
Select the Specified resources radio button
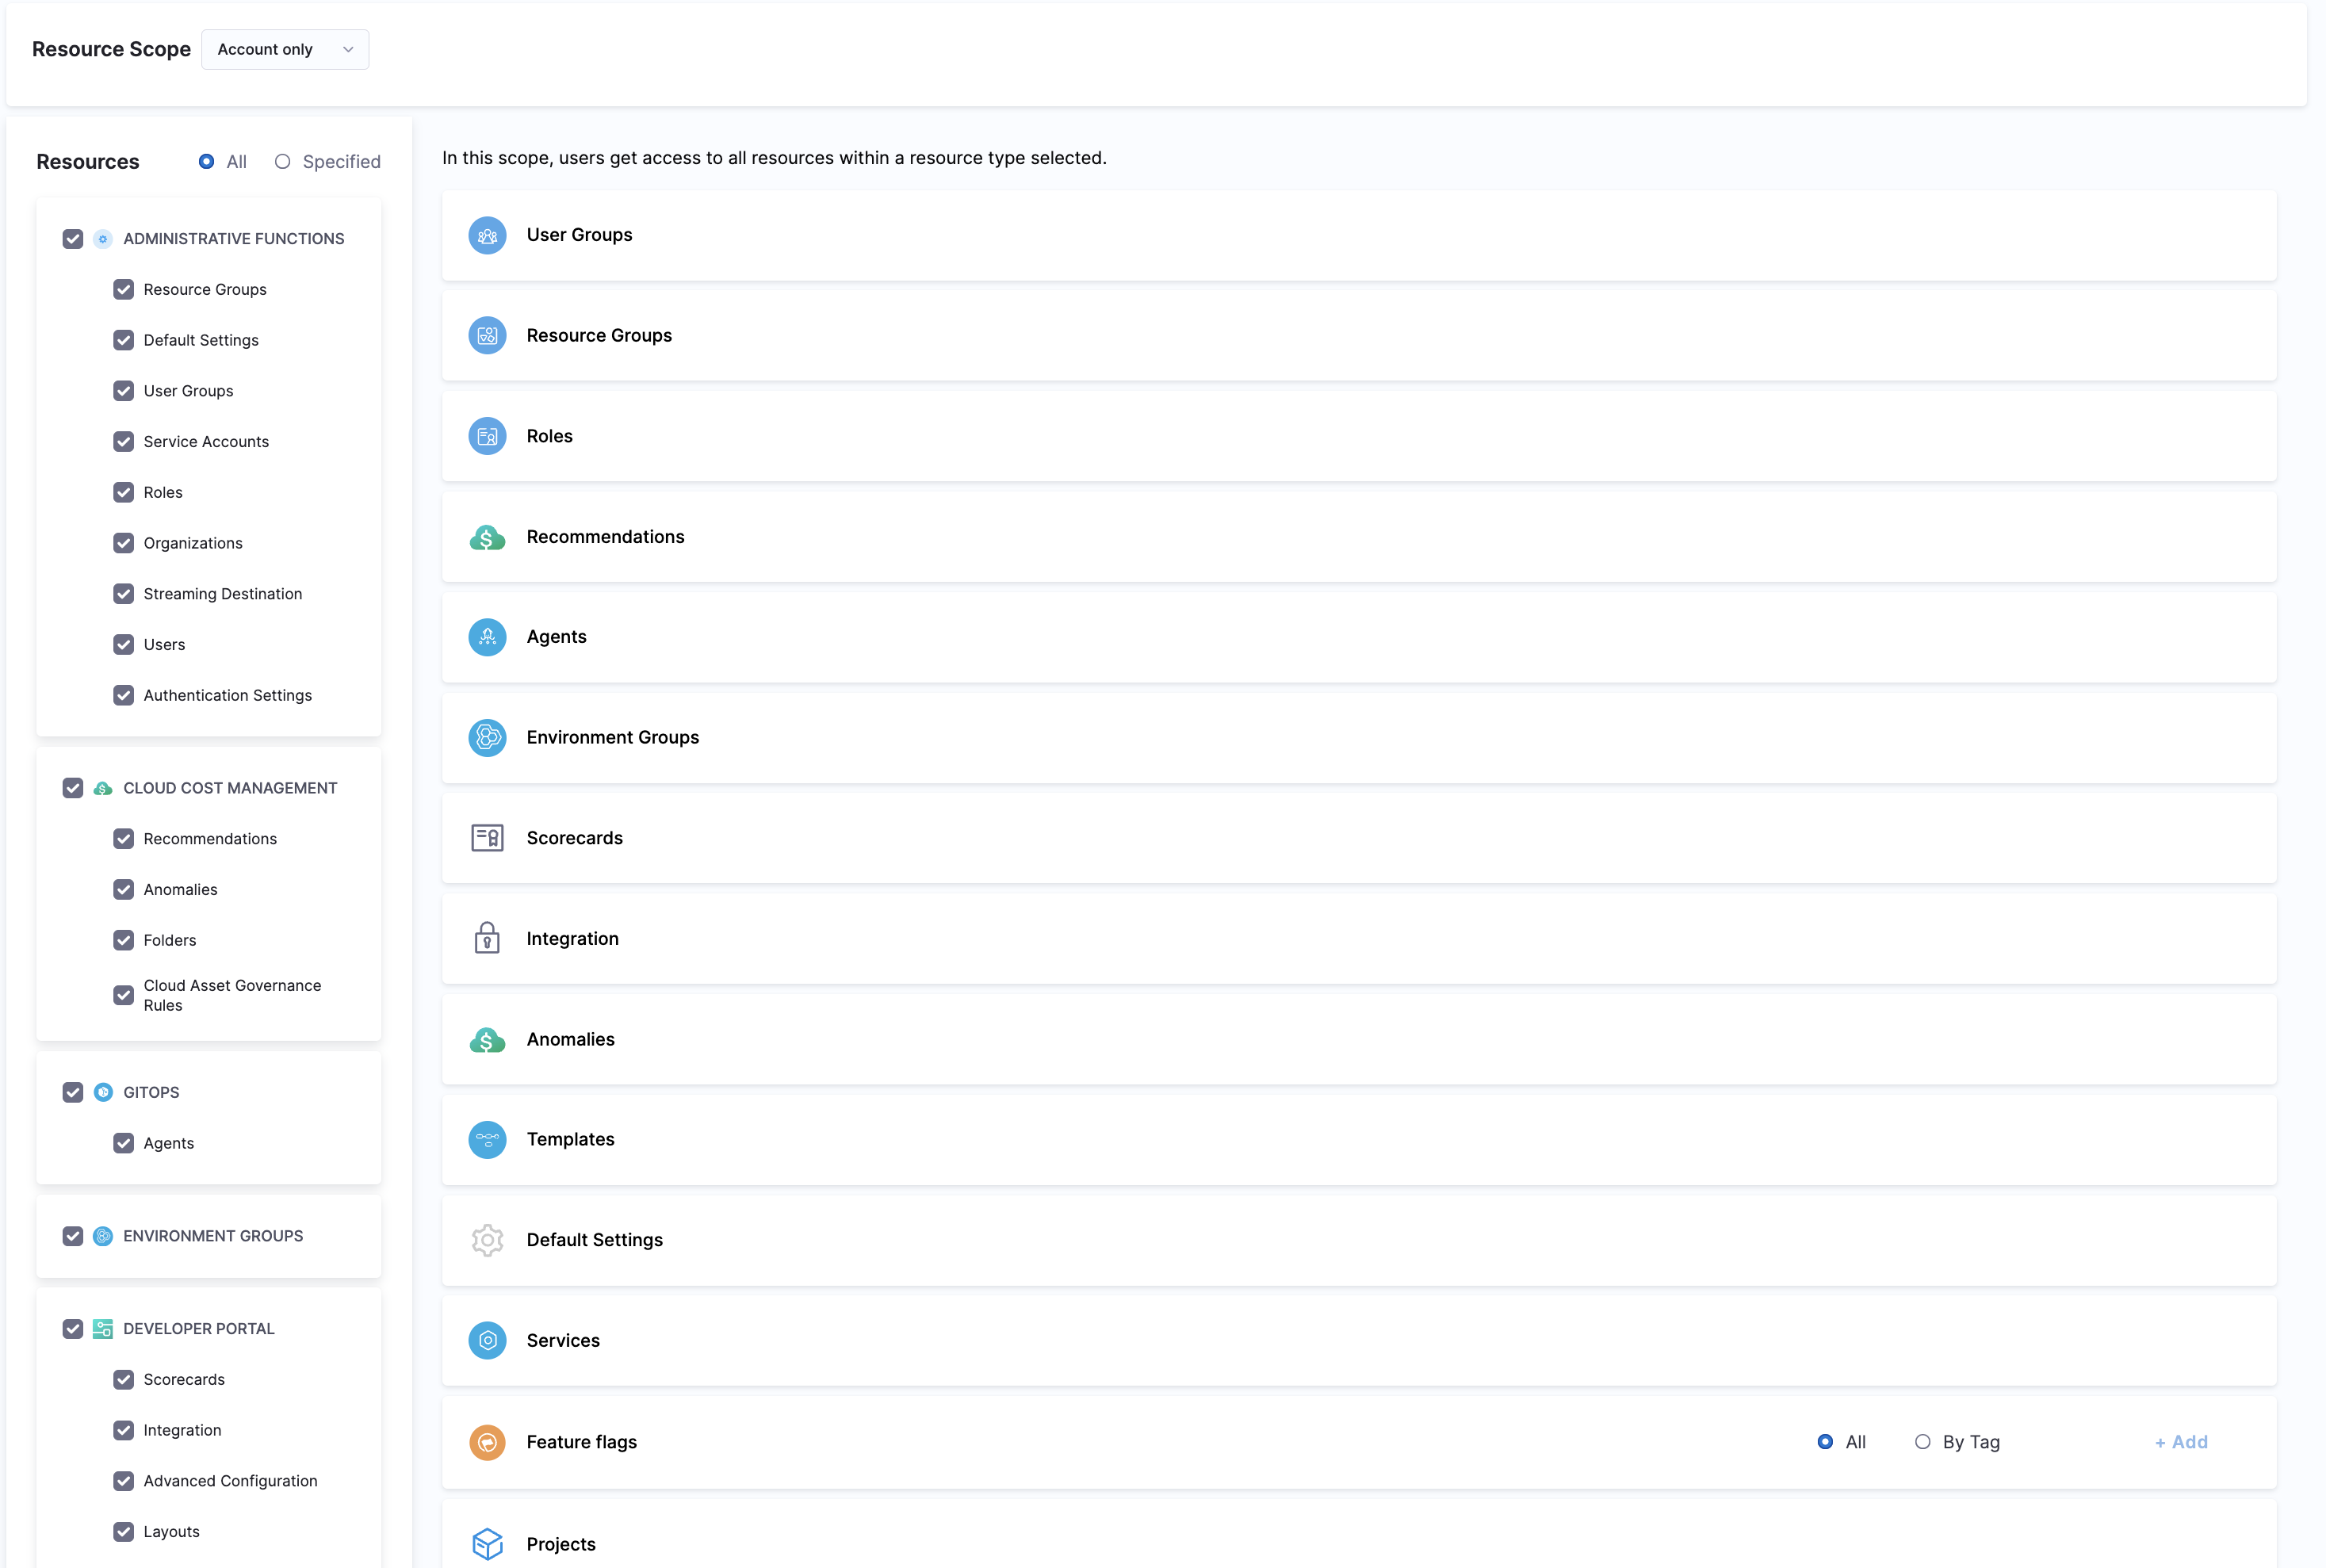pyautogui.click(x=283, y=162)
